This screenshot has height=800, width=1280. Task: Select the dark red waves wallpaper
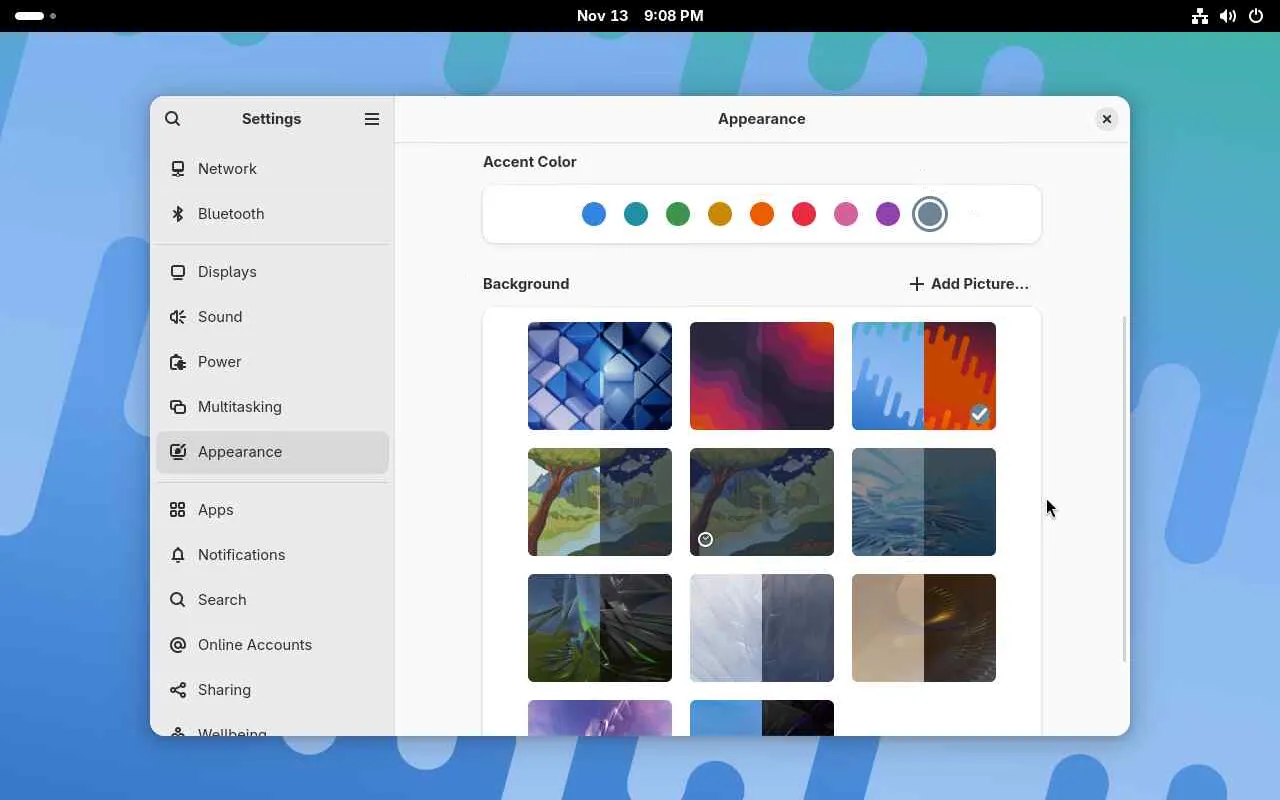(x=762, y=376)
